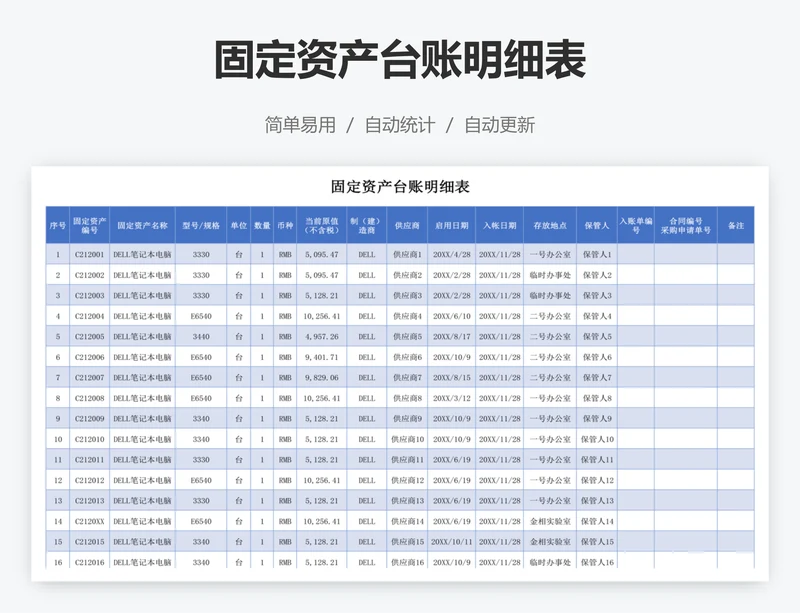
Task: Click original value cell 9,829.06
Action: coord(322,378)
